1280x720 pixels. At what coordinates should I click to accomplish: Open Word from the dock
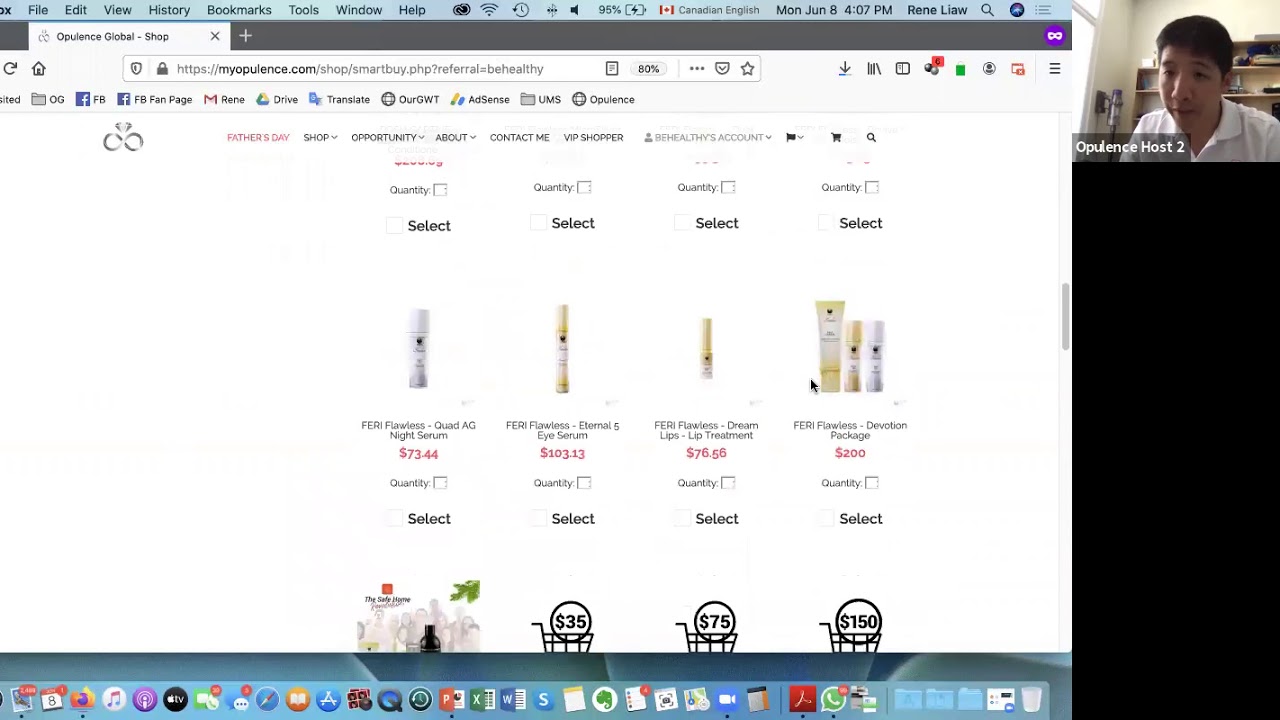point(513,700)
